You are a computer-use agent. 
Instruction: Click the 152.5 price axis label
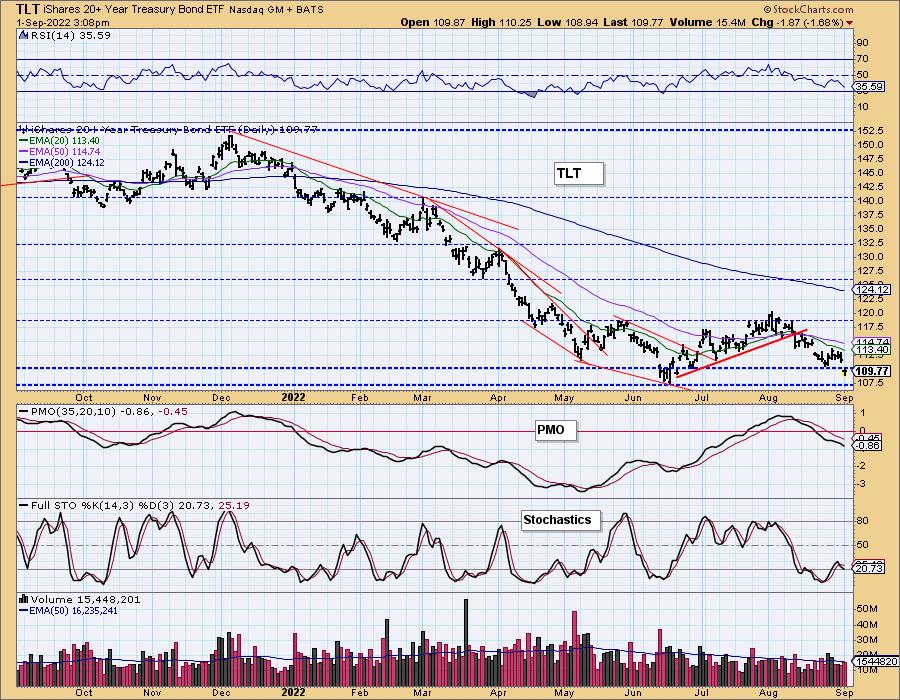[x=870, y=131]
